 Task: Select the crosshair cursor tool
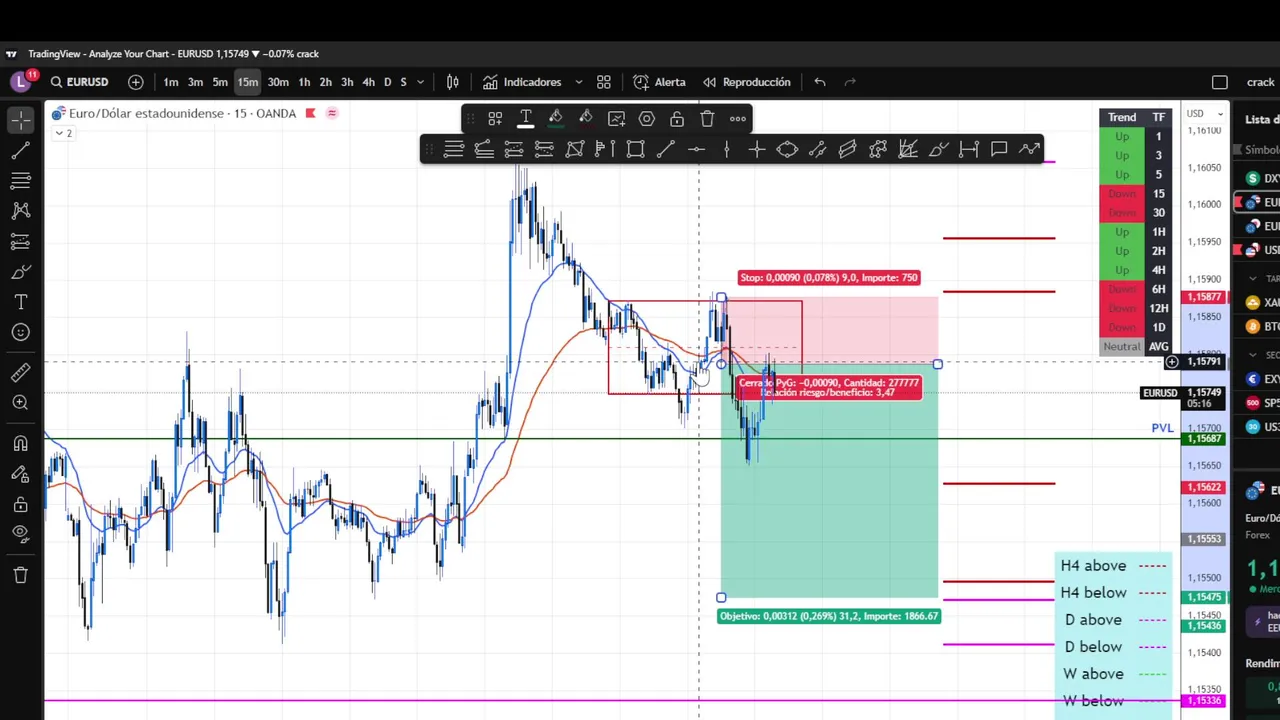[20, 120]
